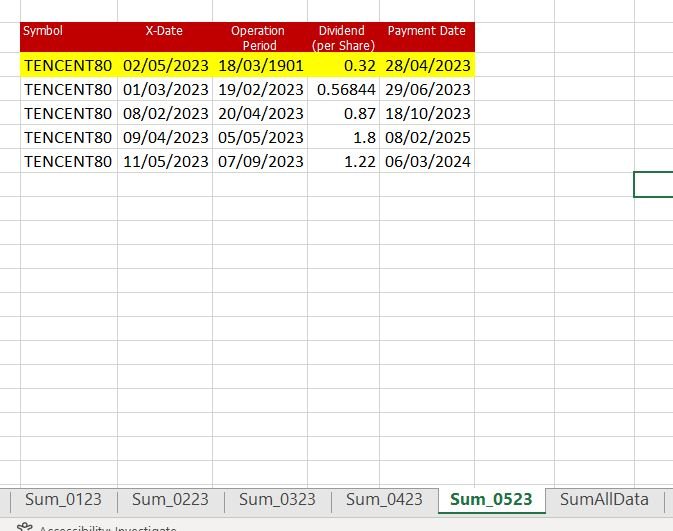673x531 pixels.
Task: Click the active Sum_0523 sheet tab
Action: (x=491, y=499)
